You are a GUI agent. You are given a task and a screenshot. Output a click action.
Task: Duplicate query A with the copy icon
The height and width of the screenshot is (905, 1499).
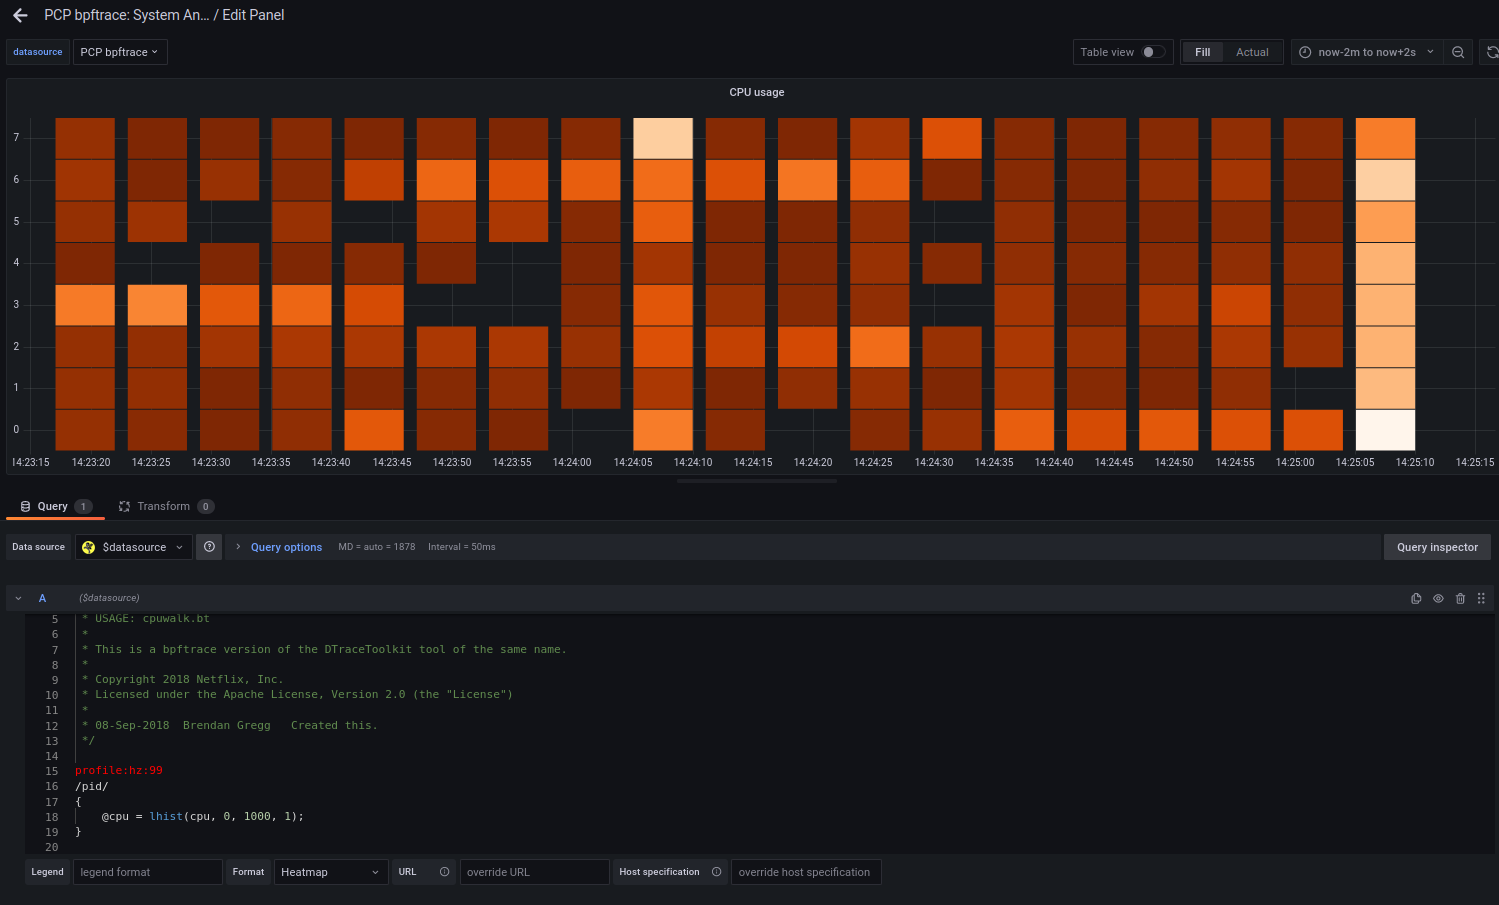pos(1416,598)
